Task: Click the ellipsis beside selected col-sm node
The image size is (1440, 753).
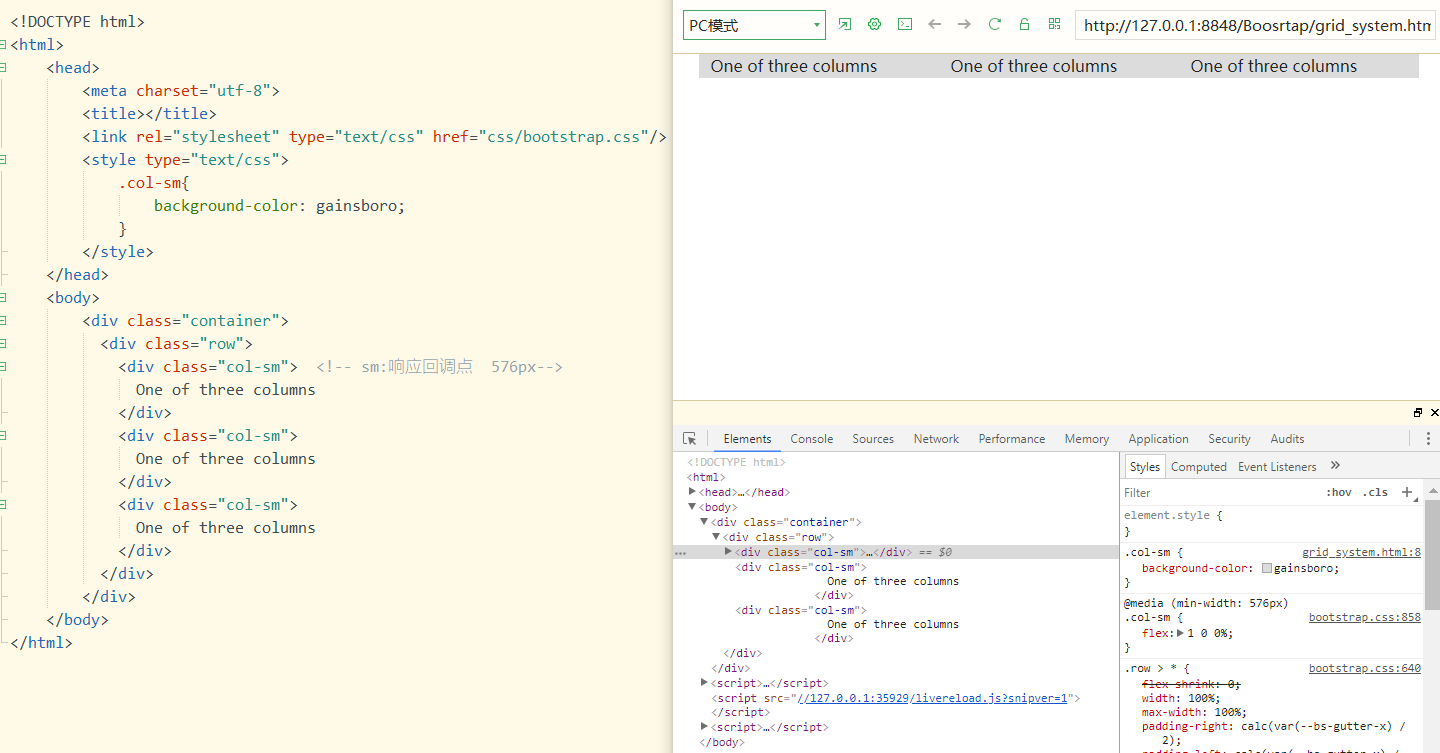Action: (x=680, y=553)
